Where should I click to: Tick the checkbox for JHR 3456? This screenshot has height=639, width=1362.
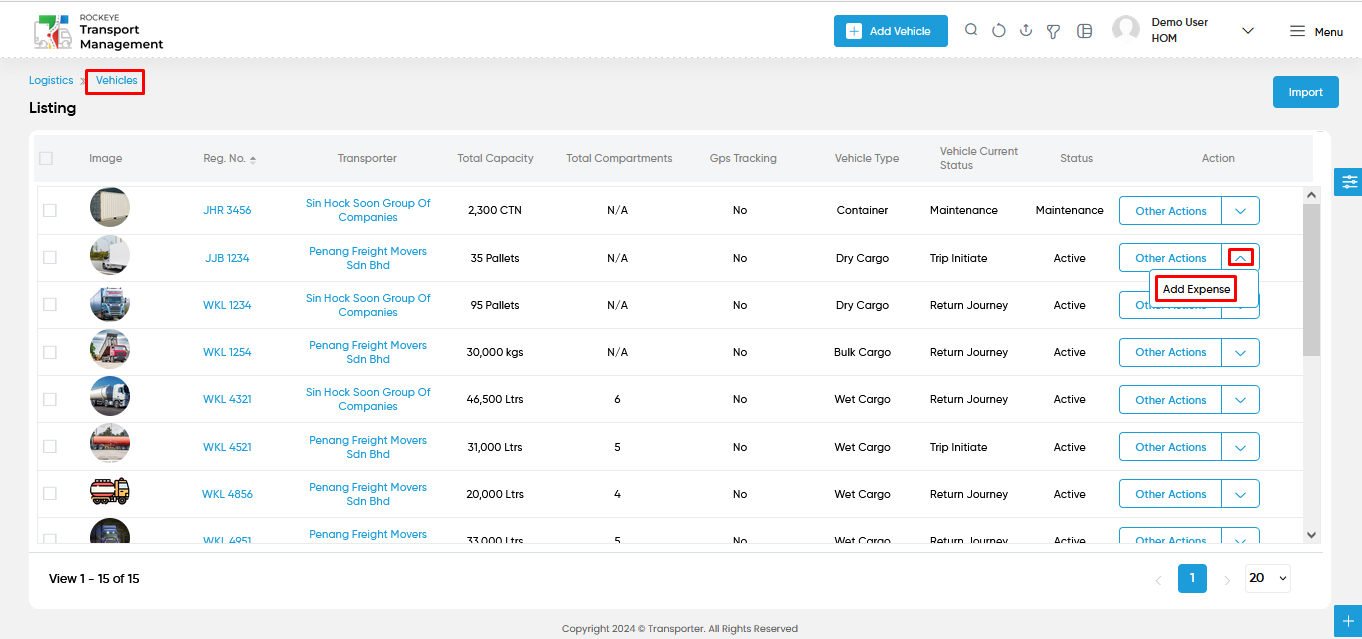tap(50, 211)
